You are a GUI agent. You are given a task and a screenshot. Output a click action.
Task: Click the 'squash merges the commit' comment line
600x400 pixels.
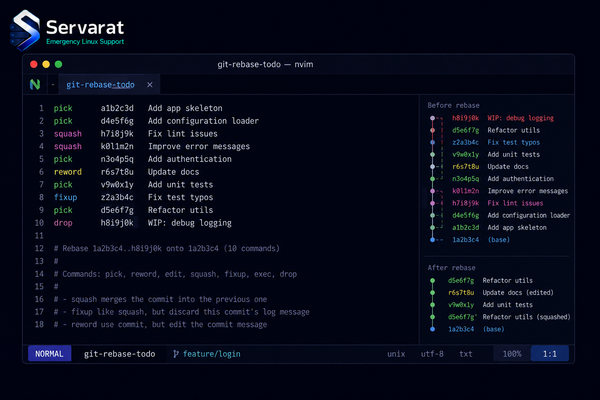tap(160, 299)
